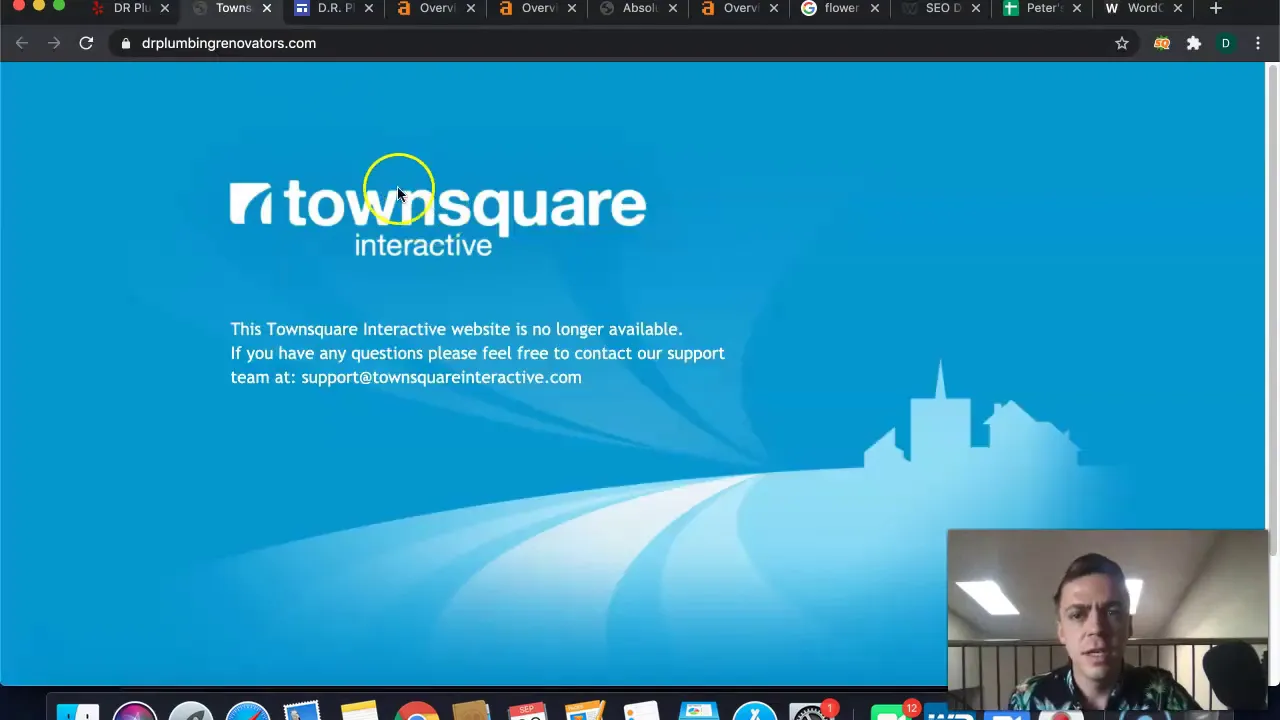1280x720 pixels.
Task: Select the Towns tab
Action: click(x=233, y=8)
